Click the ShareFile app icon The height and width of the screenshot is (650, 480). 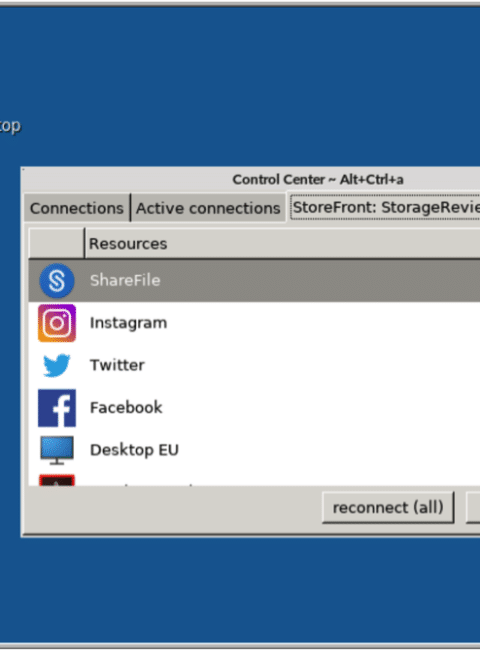tap(57, 281)
